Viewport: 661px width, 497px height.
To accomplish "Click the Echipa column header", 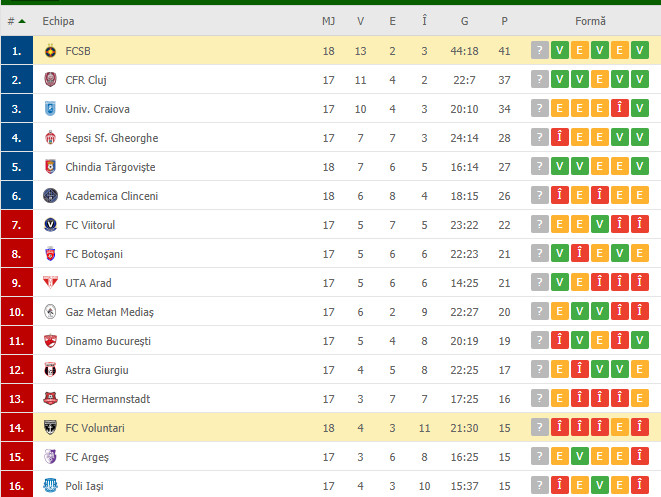I will click(58, 21).
